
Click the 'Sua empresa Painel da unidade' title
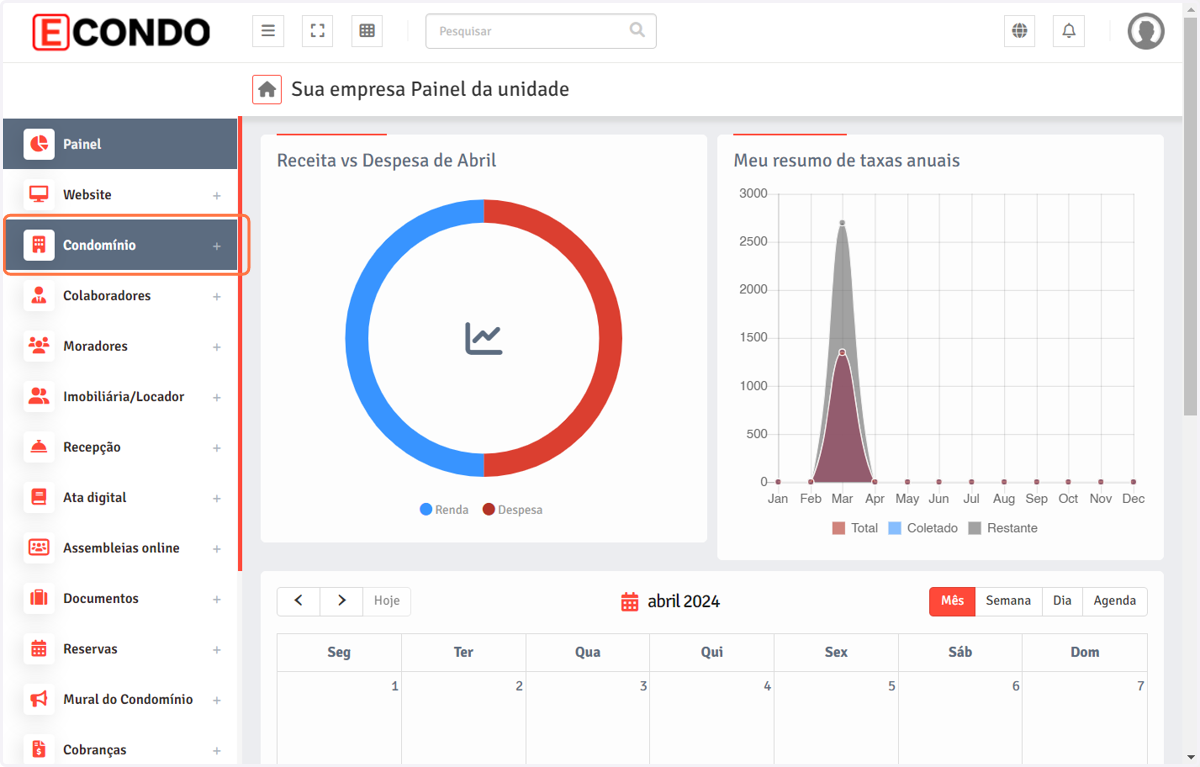pos(430,89)
